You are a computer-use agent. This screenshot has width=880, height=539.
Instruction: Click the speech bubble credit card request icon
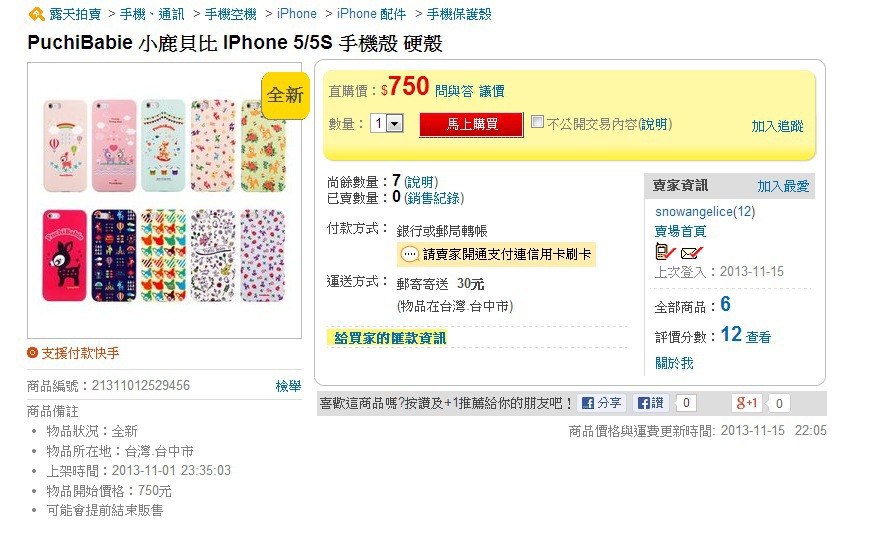(409, 254)
